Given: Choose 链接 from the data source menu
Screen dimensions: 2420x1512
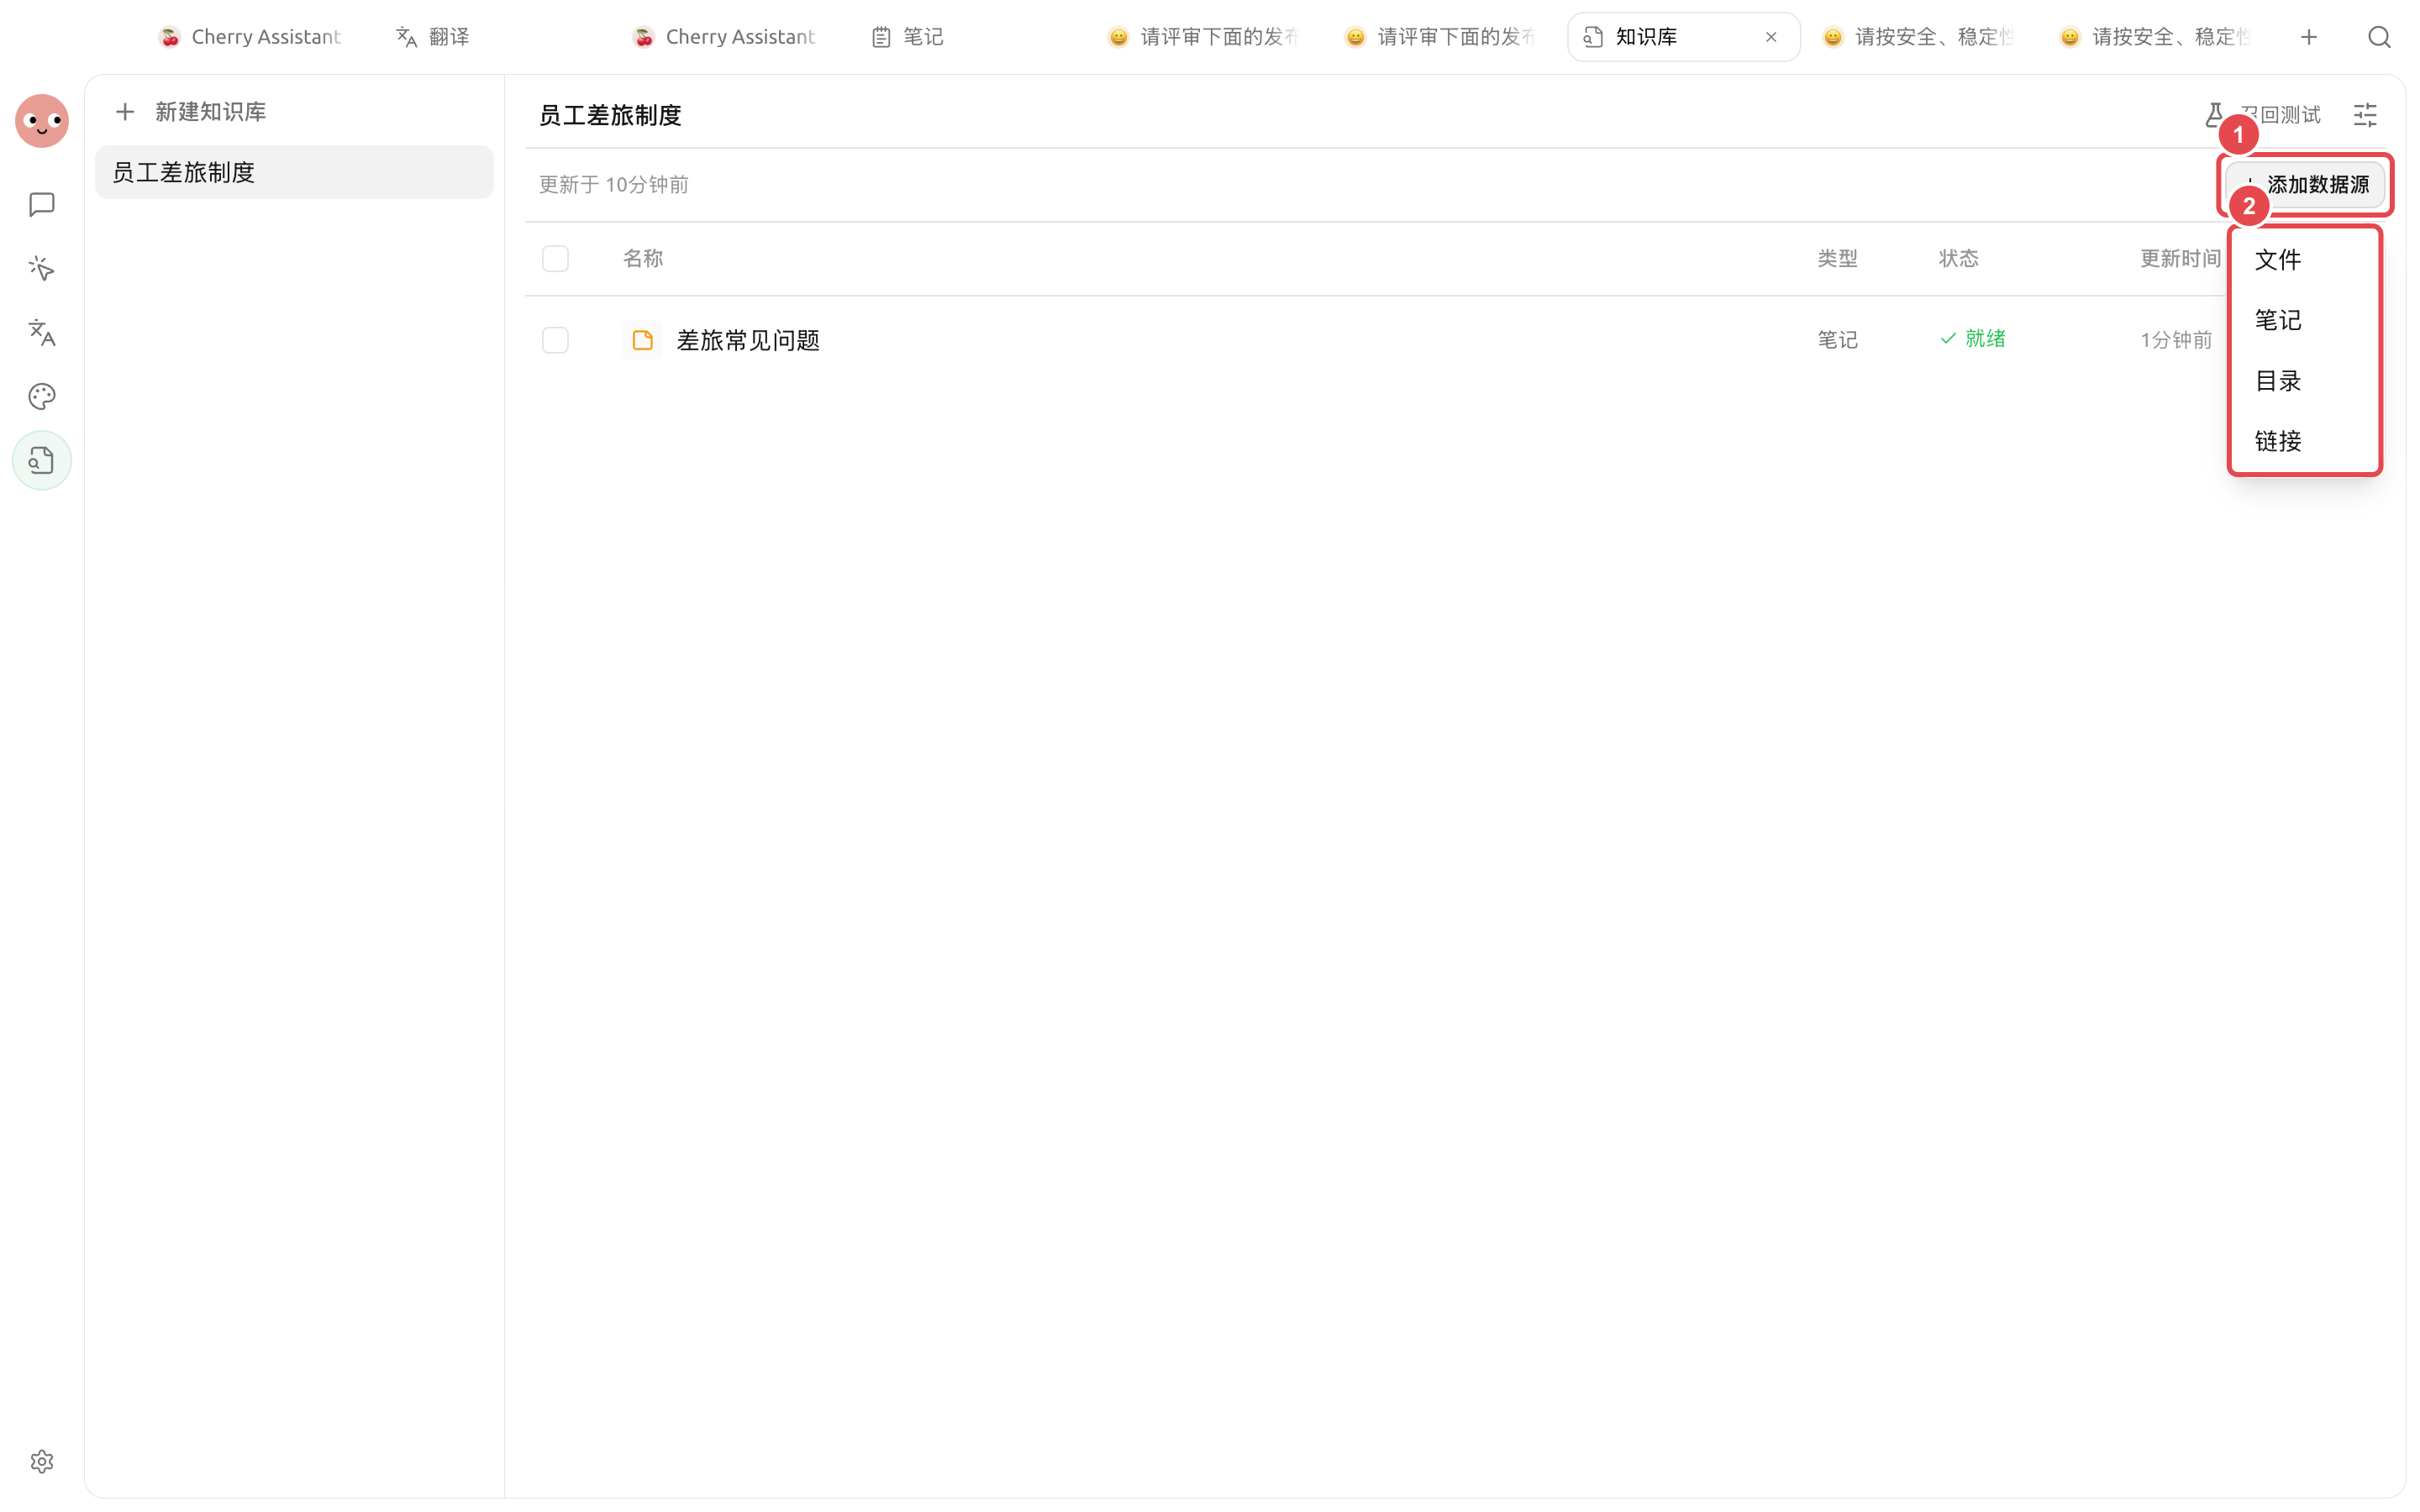Looking at the screenshot, I should click(x=2304, y=441).
